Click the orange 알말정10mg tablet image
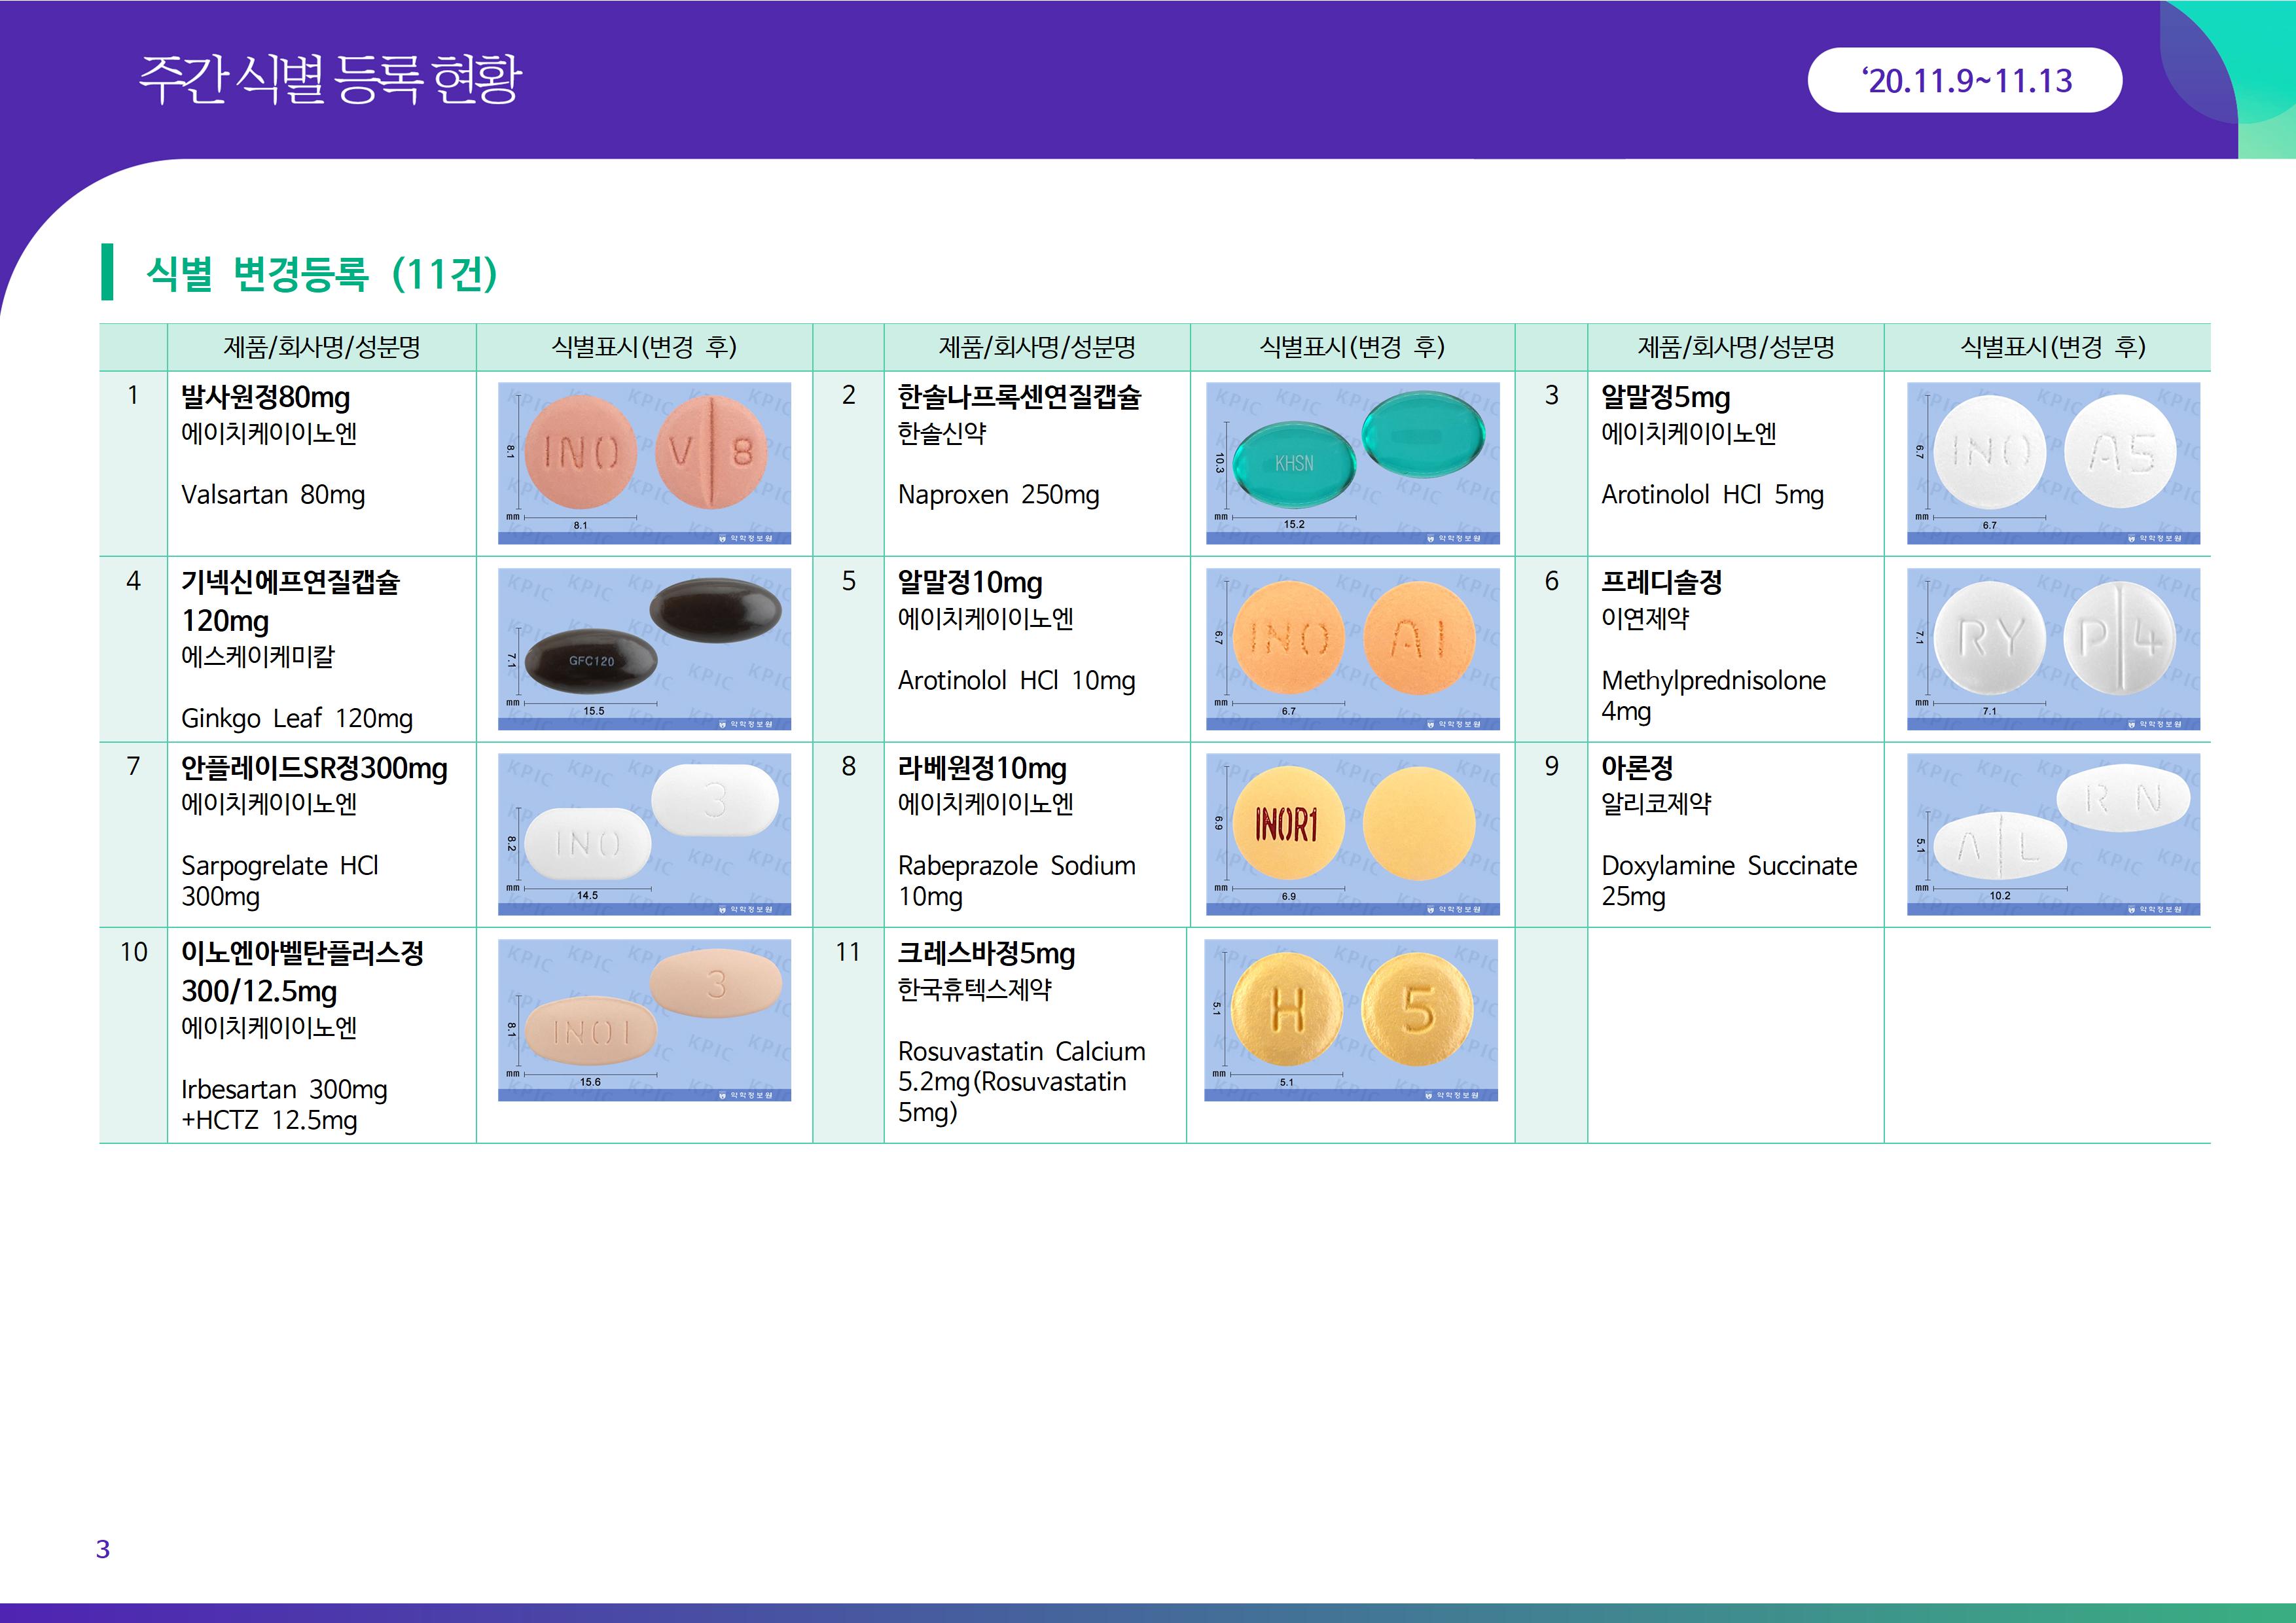Screen dimensions: 2296x1623 (1352, 648)
